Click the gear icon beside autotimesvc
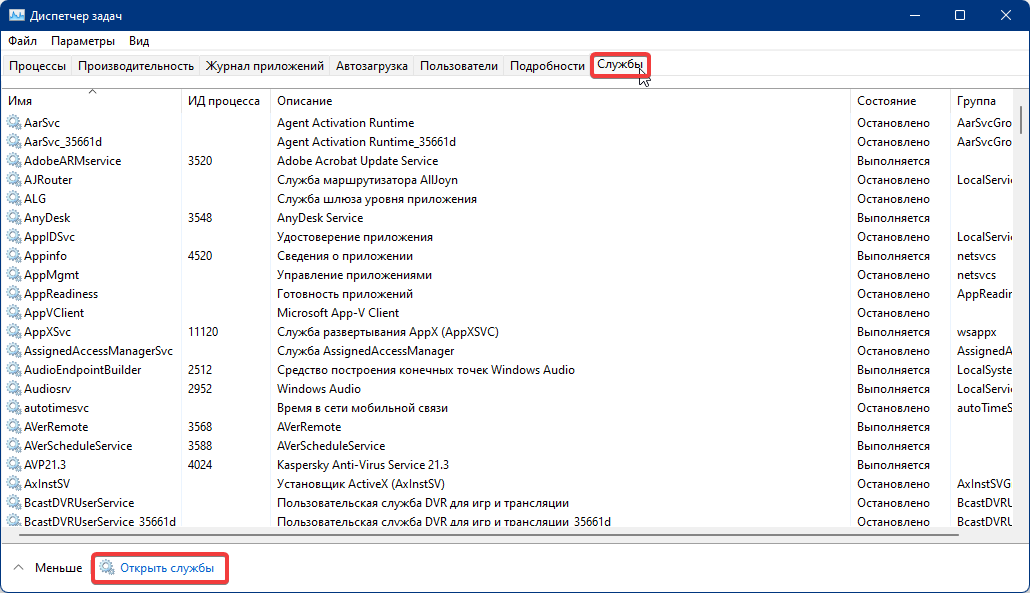 [x=14, y=408]
